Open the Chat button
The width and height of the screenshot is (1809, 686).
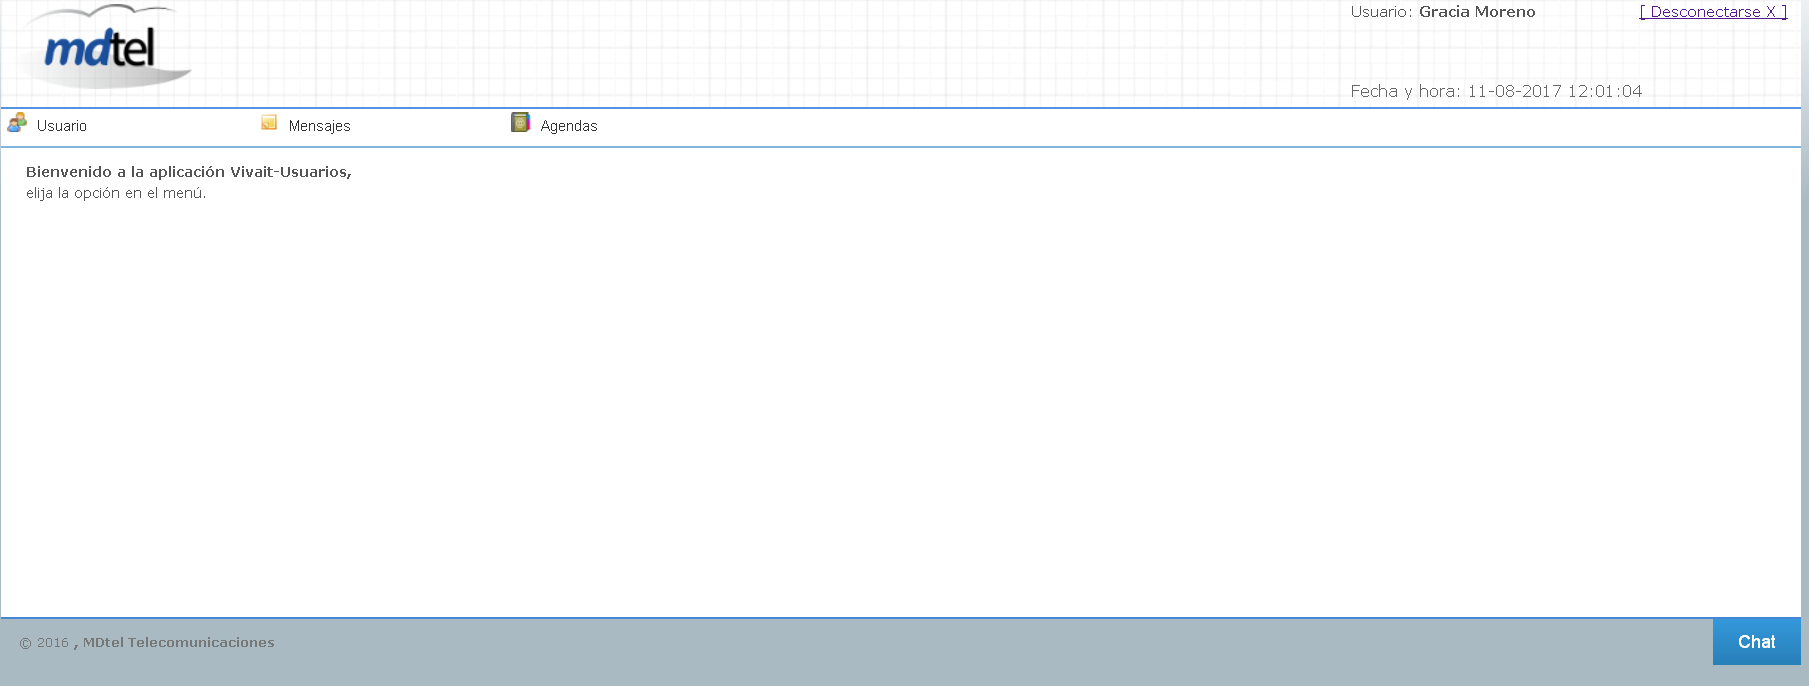pos(1756,642)
